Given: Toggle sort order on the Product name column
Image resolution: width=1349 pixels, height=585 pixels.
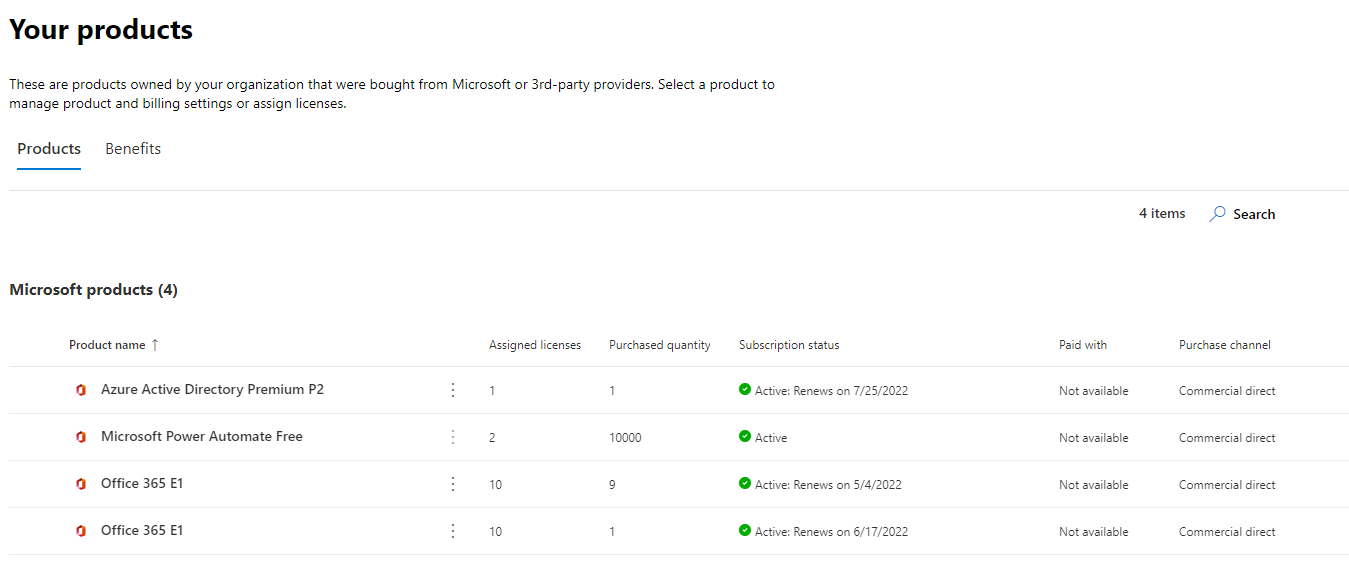Looking at the screenshot, I should (113, 344).
